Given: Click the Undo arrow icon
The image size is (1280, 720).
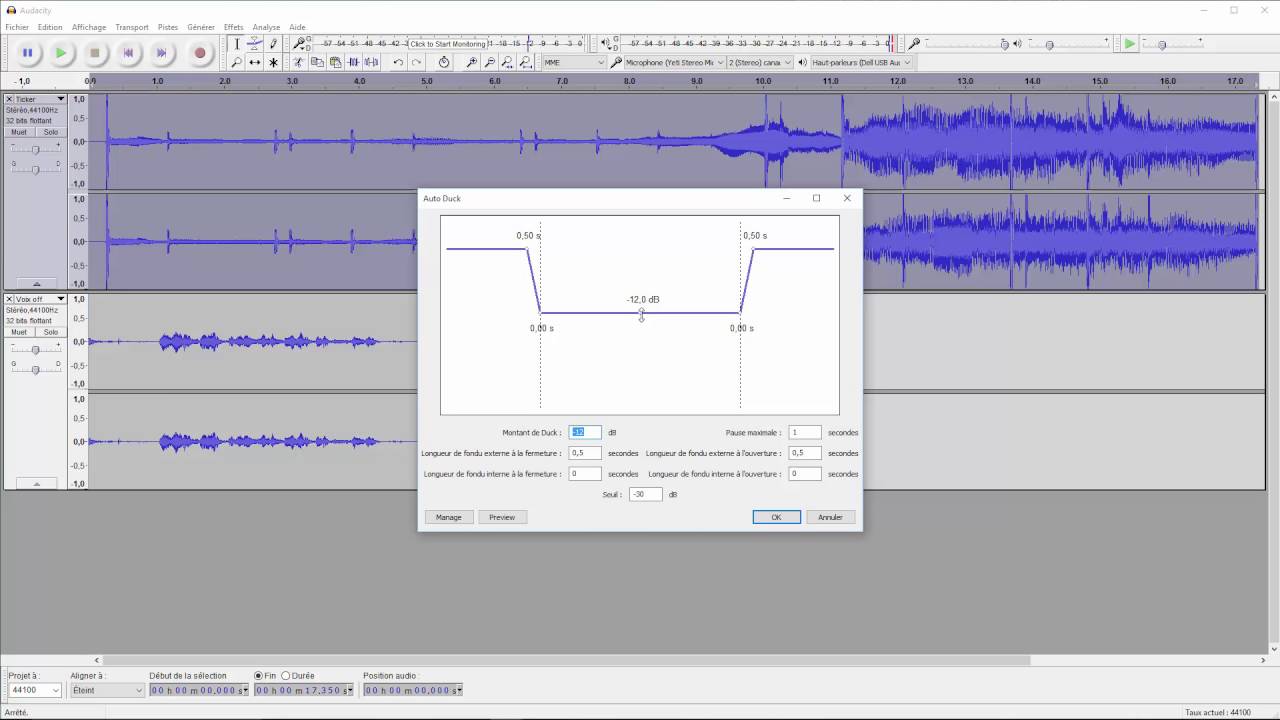Looking at the screenshot, I should click(x=398, y=62).
